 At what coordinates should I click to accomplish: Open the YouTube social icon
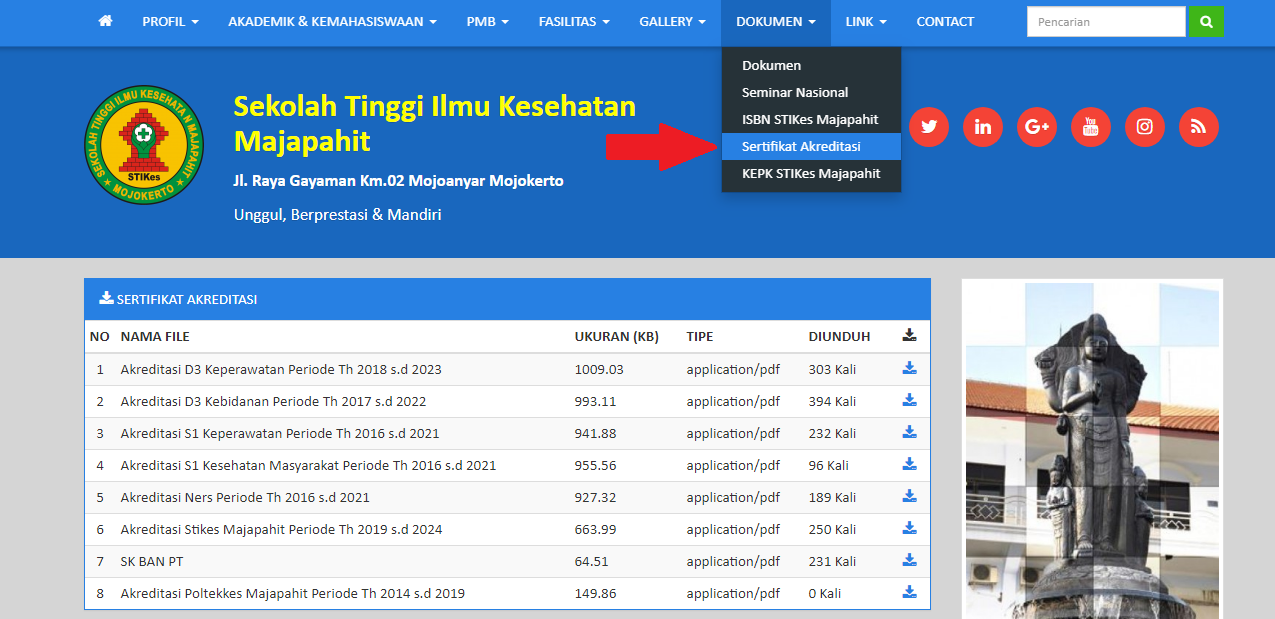[1091, 127]
